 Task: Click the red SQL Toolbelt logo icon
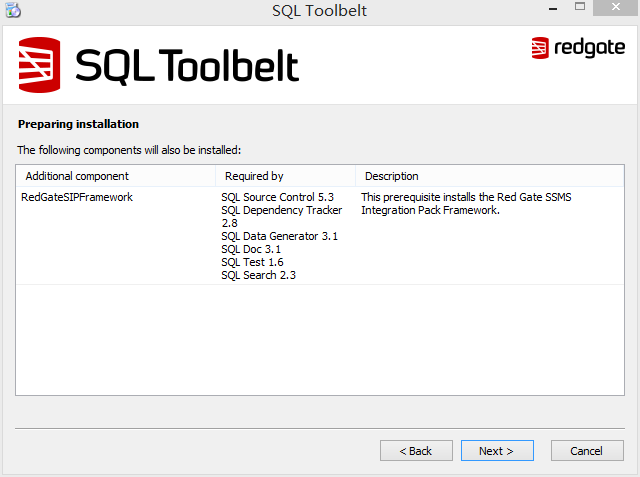click(40, 64)
